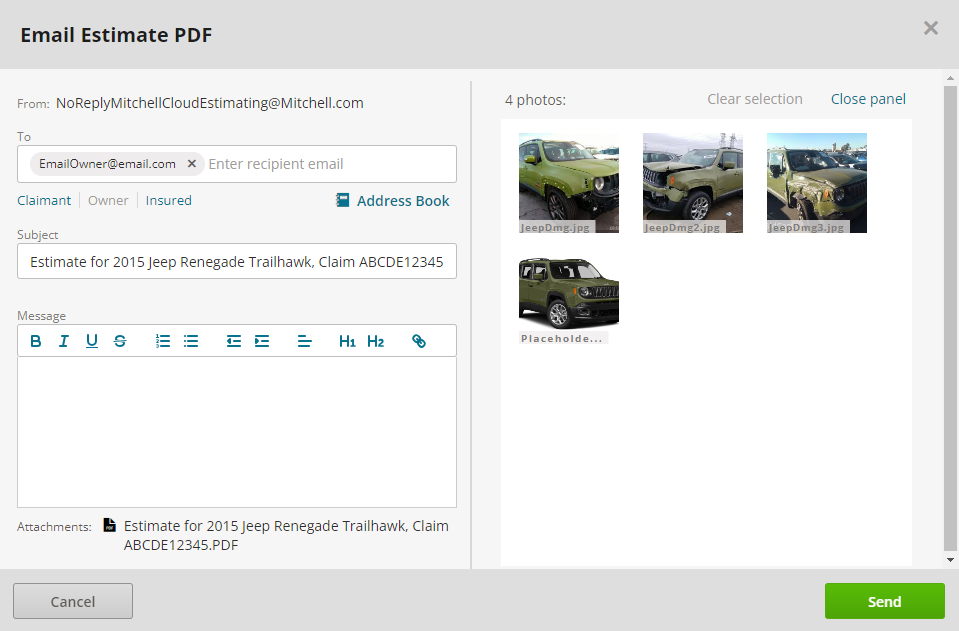Apply strikethrough formatting to message
959x631 pixels.
coord(120,341)
